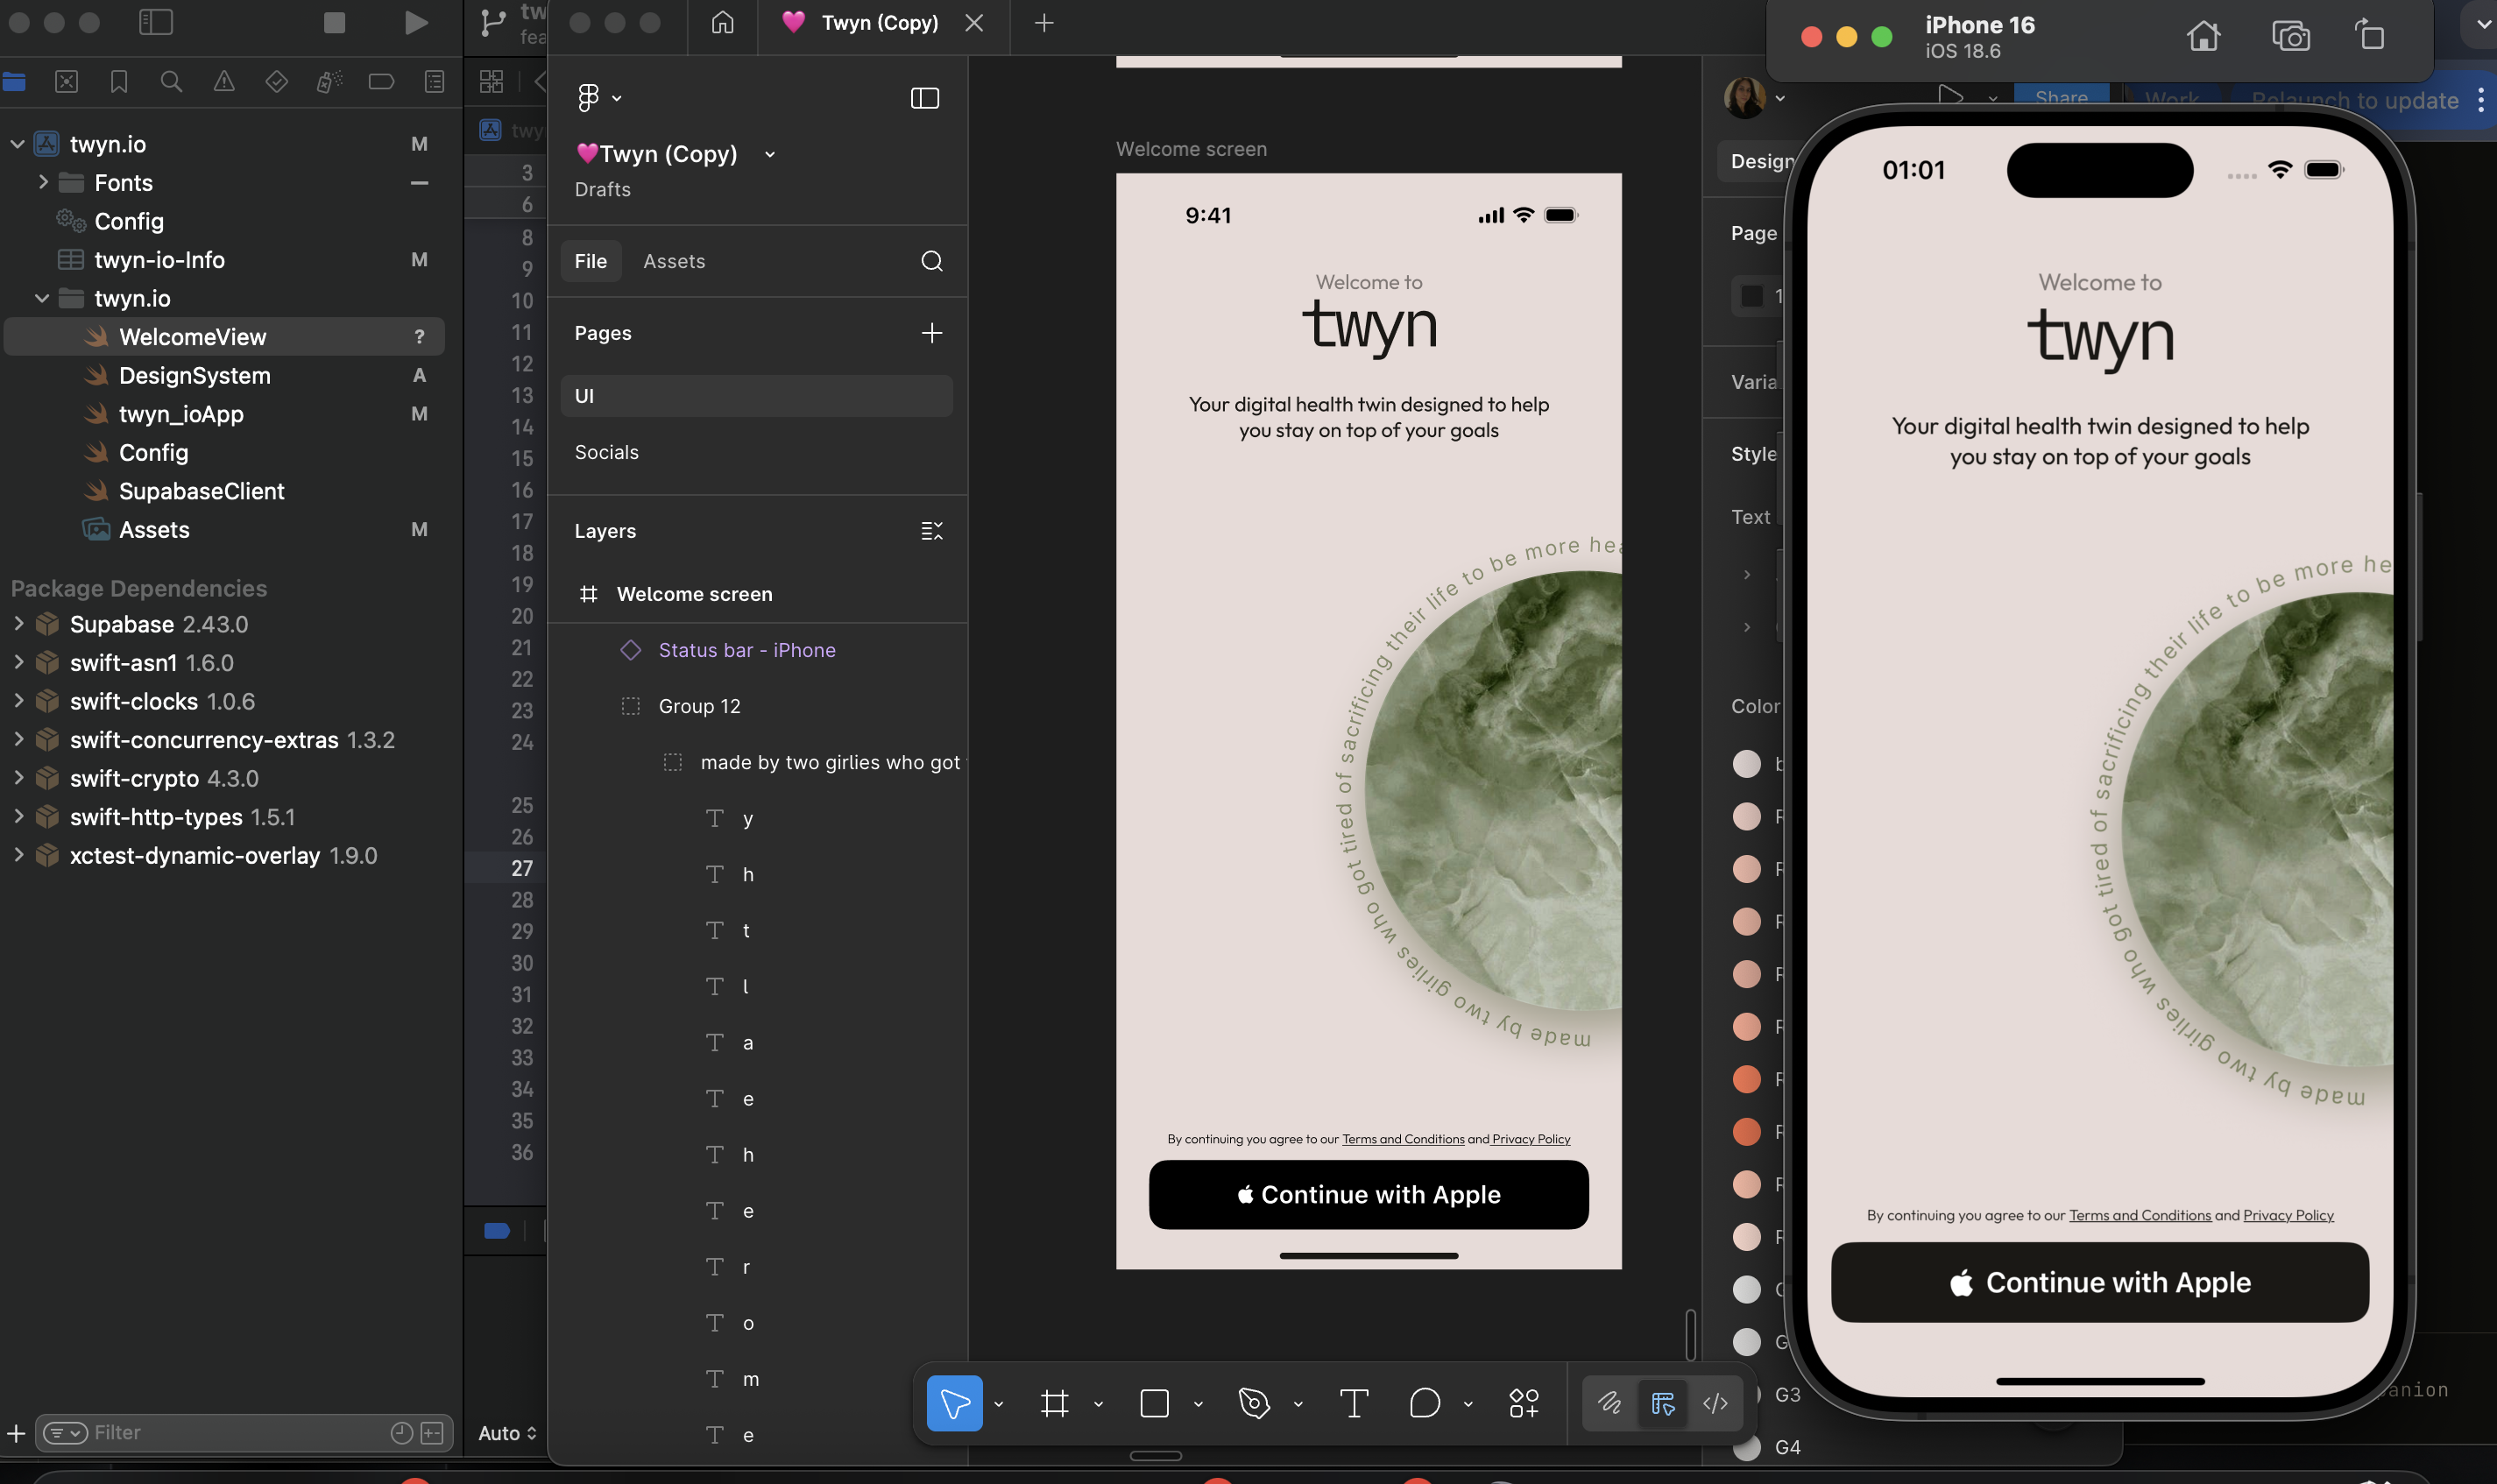Select the Move tool in Figma
This screenshot has width=2497, height=1484.
(x=955, y=1403)
